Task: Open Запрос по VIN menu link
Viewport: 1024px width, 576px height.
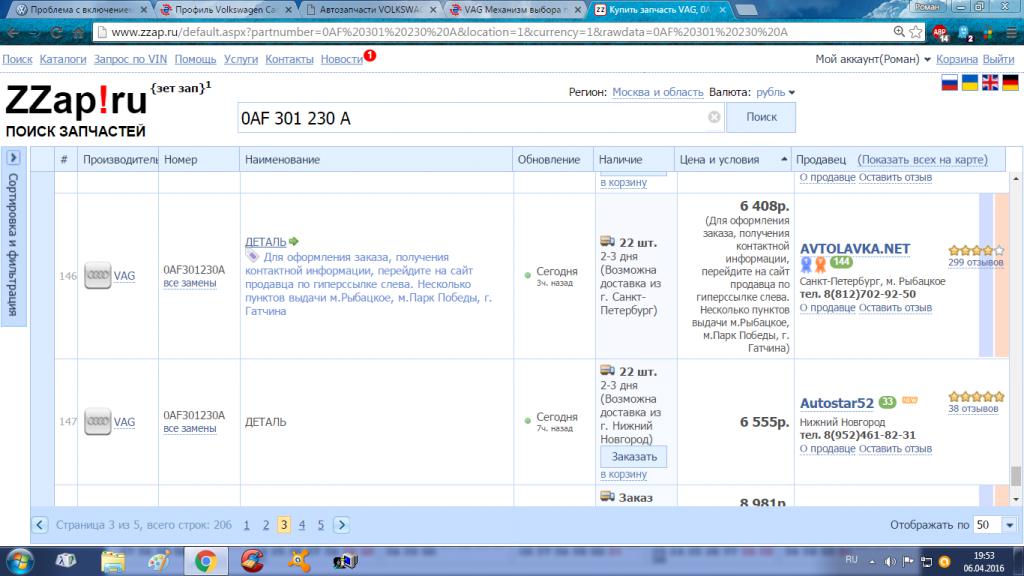Action: (130, 59)
